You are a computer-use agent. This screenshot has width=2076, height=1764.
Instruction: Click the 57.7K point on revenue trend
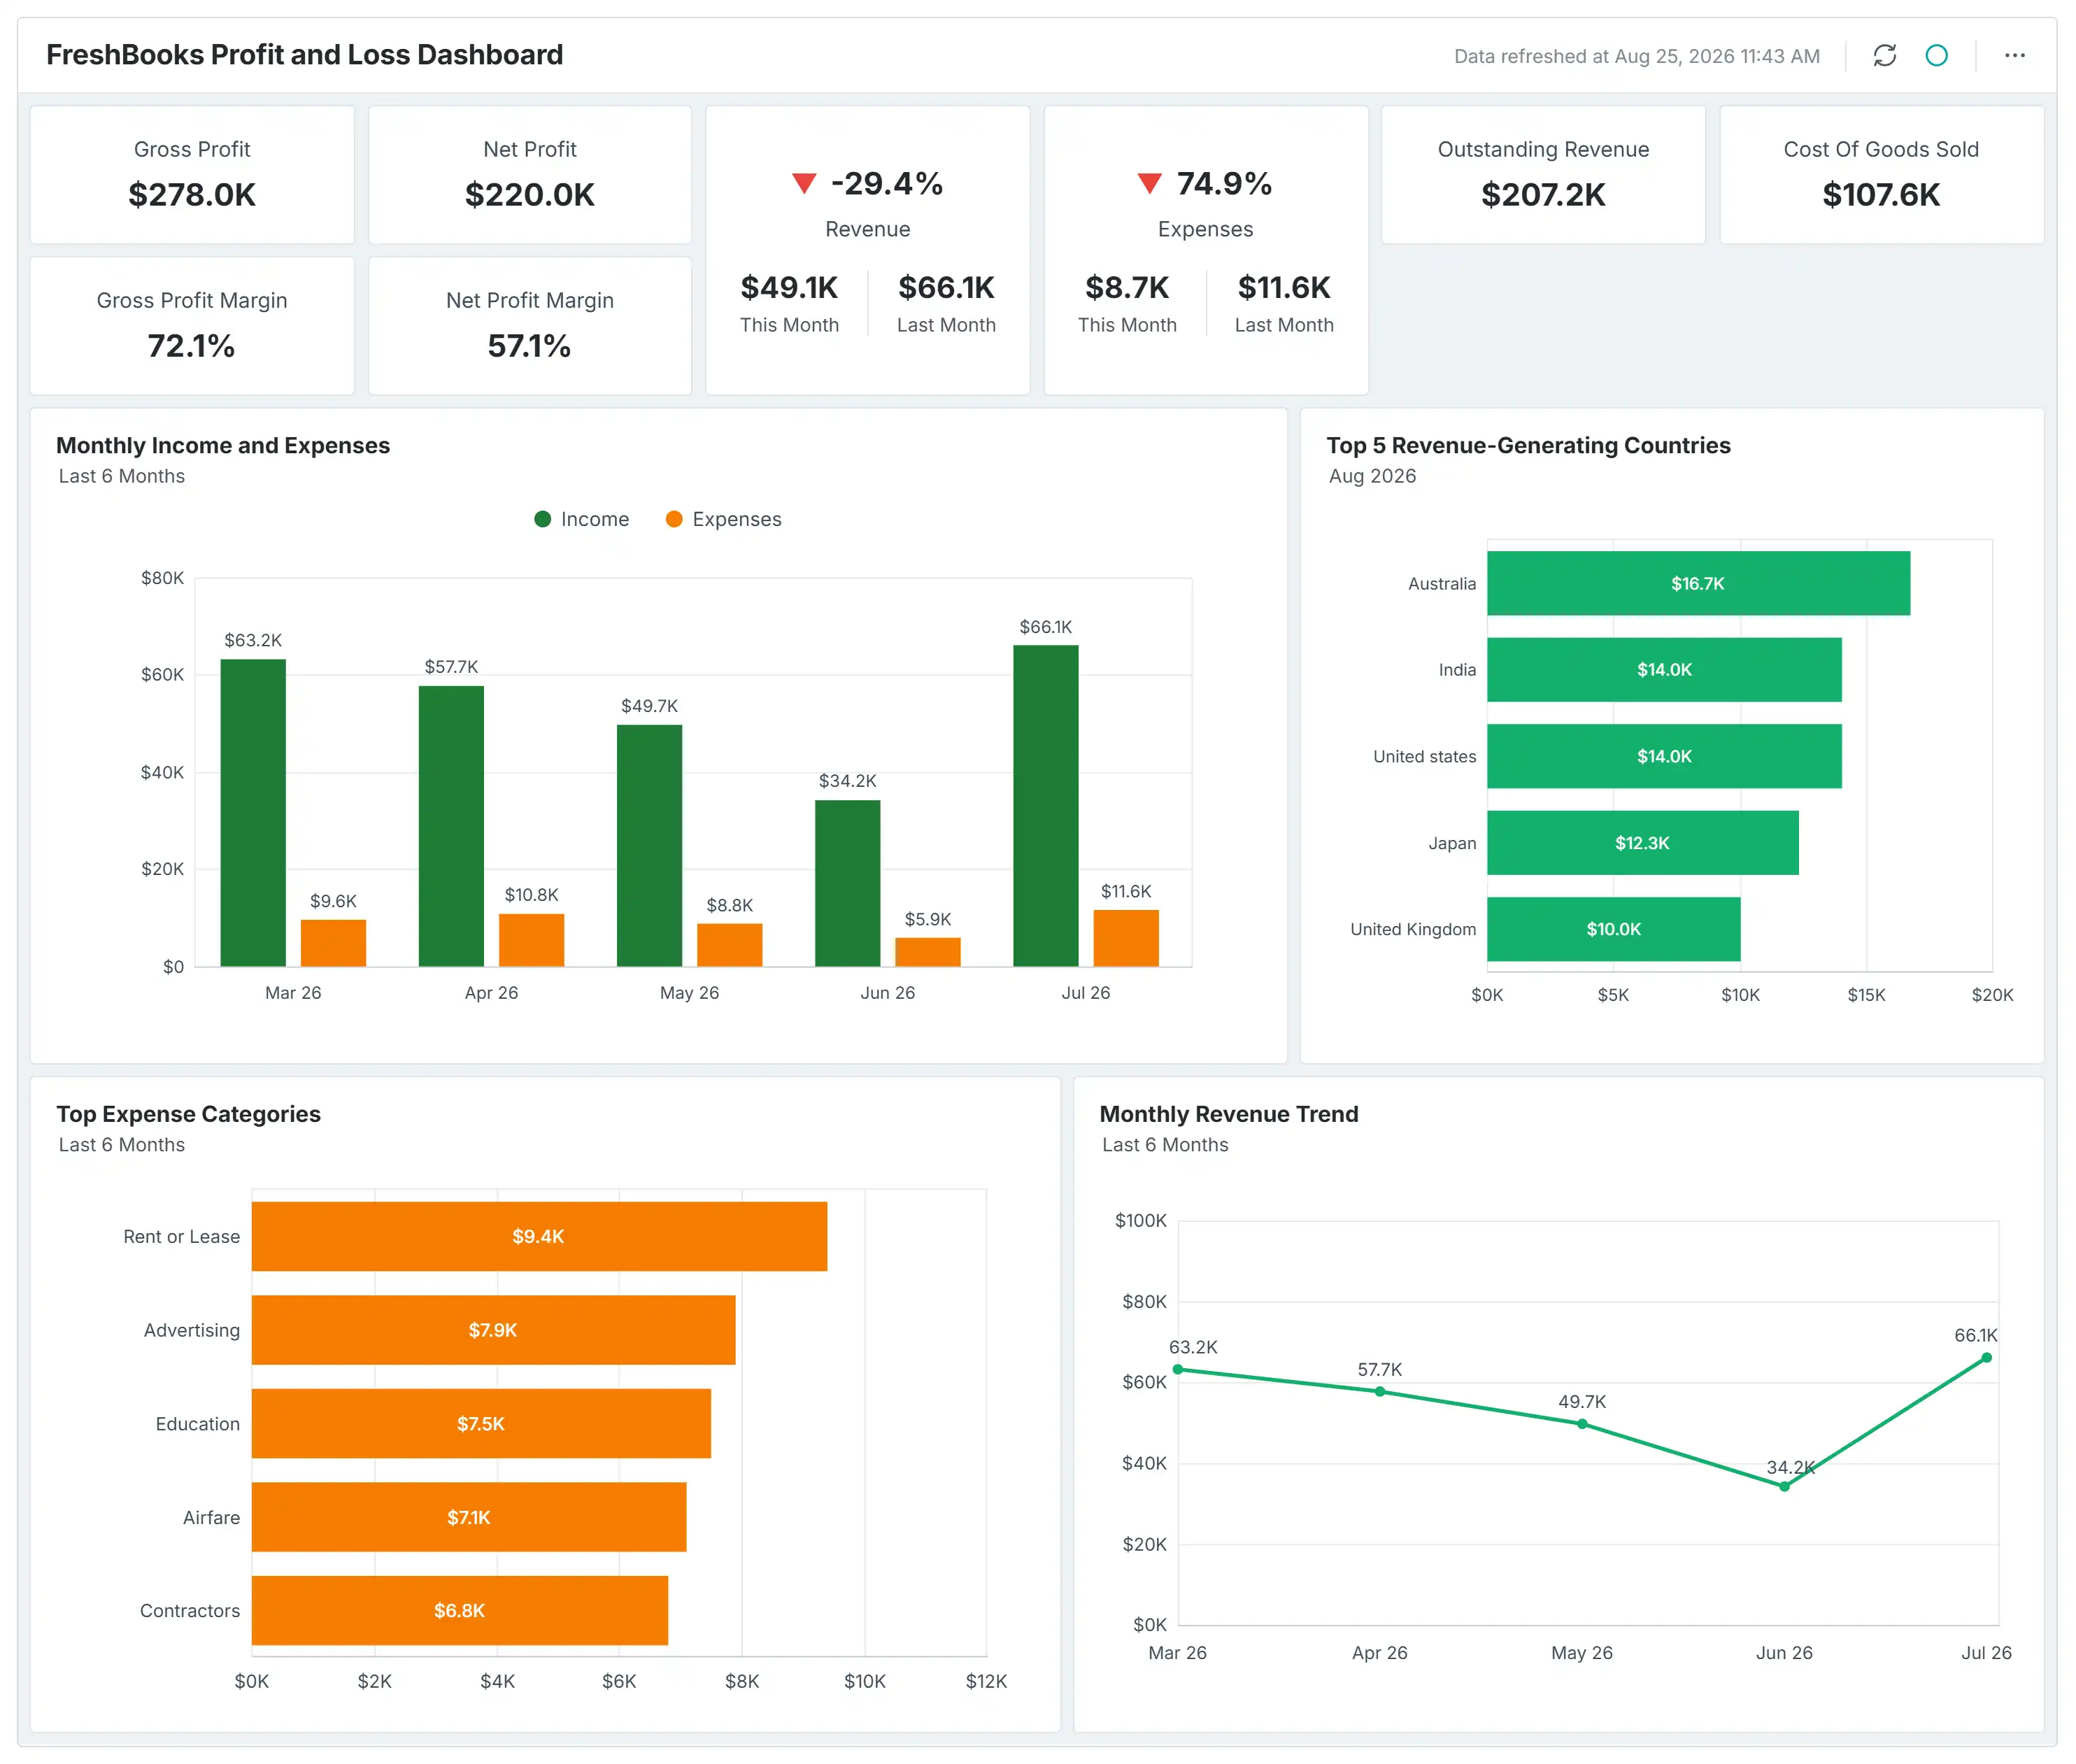point(1380,1392)
